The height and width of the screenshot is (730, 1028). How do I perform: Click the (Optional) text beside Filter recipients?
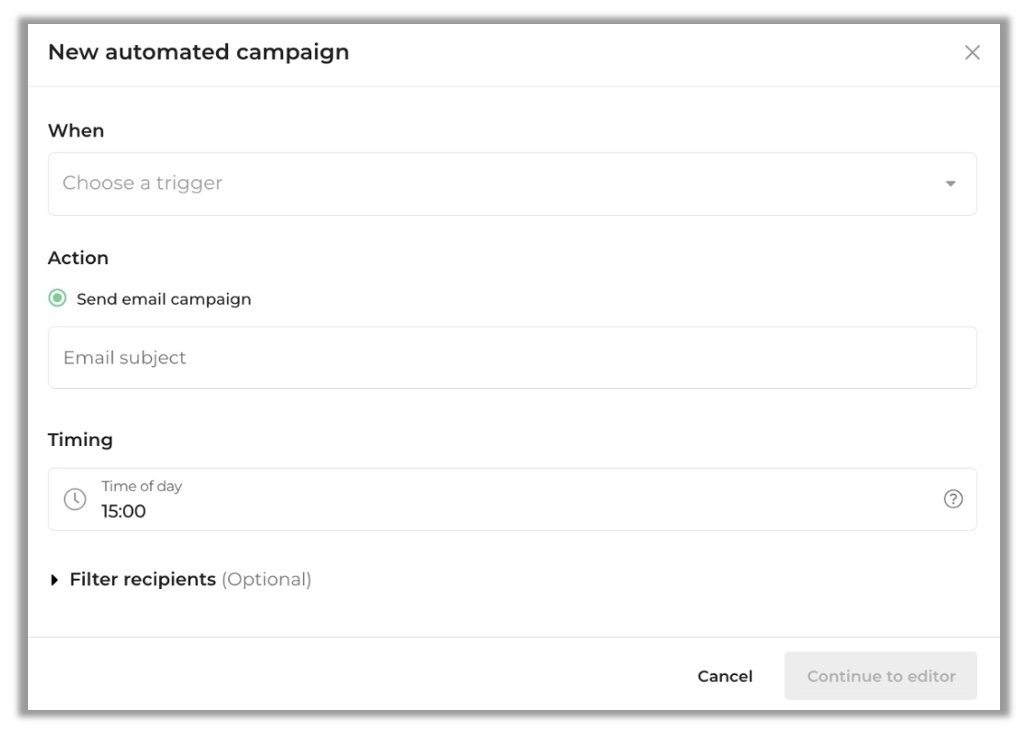266,580
